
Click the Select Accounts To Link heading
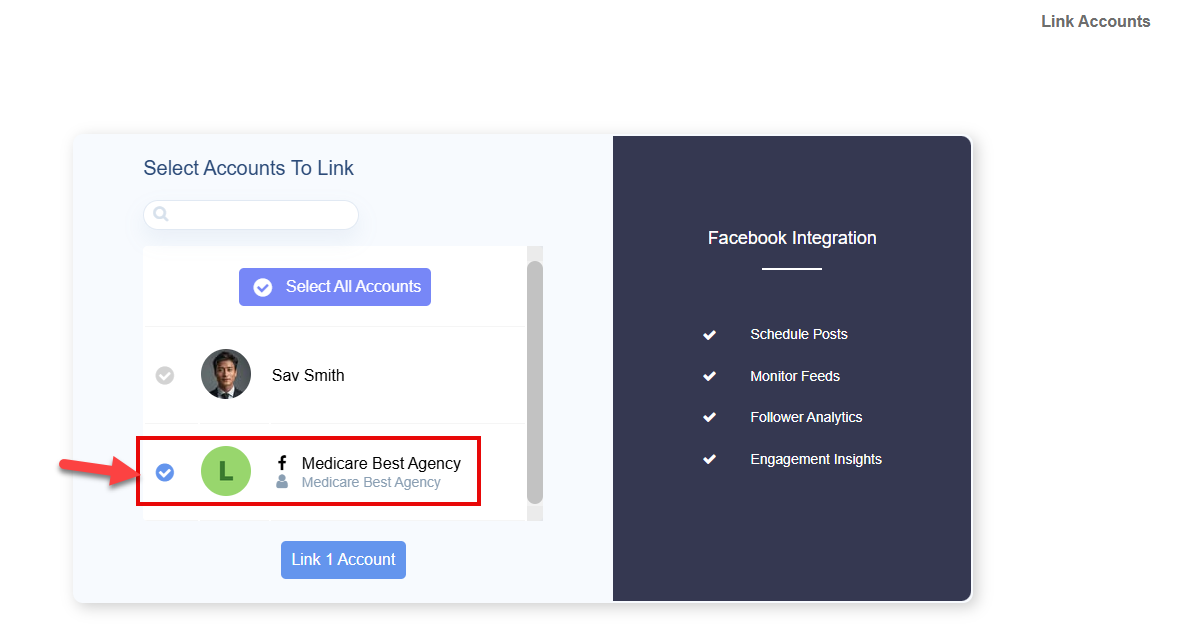(x=248, y=168)
